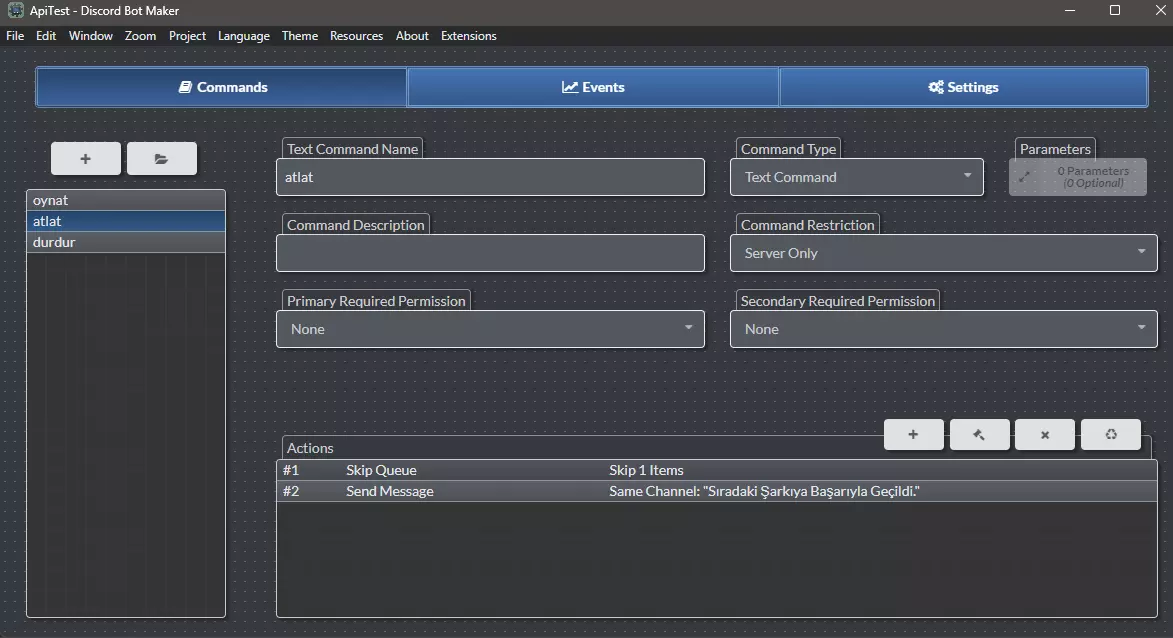
Task: Add a new action with plus icon
Action: [913, 435]
